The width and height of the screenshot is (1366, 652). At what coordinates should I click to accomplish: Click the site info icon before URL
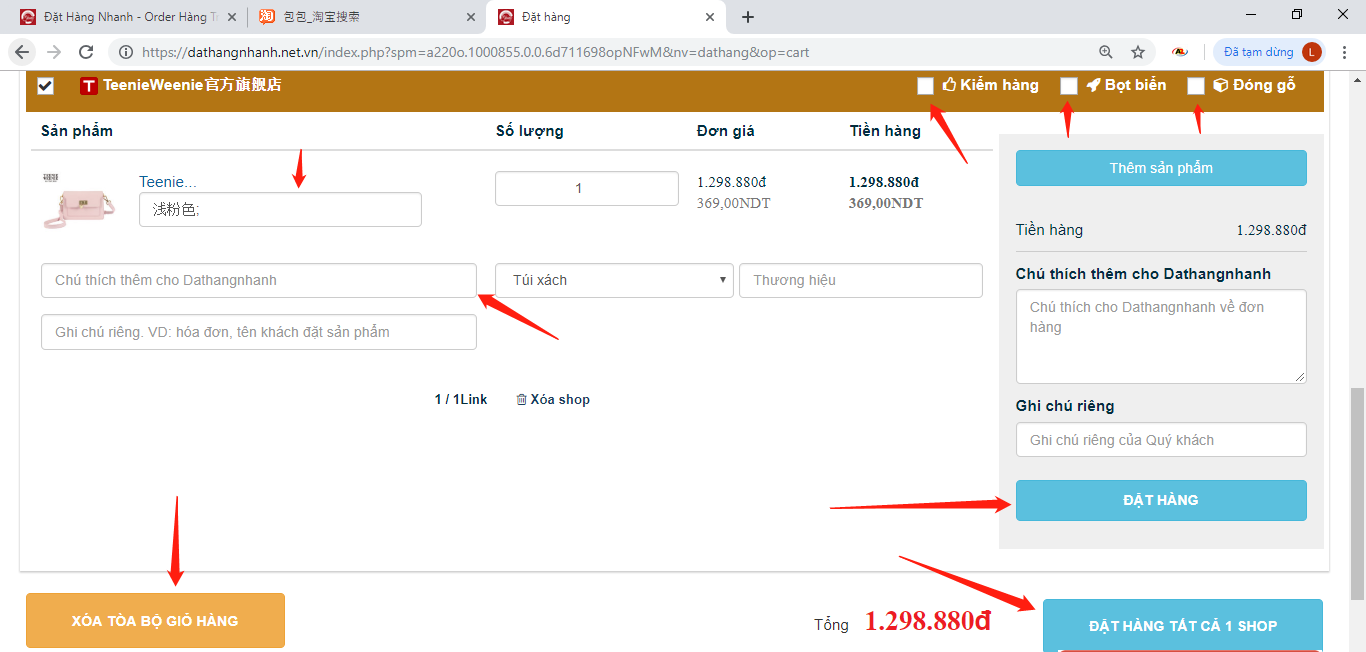[x=126, y=52]
